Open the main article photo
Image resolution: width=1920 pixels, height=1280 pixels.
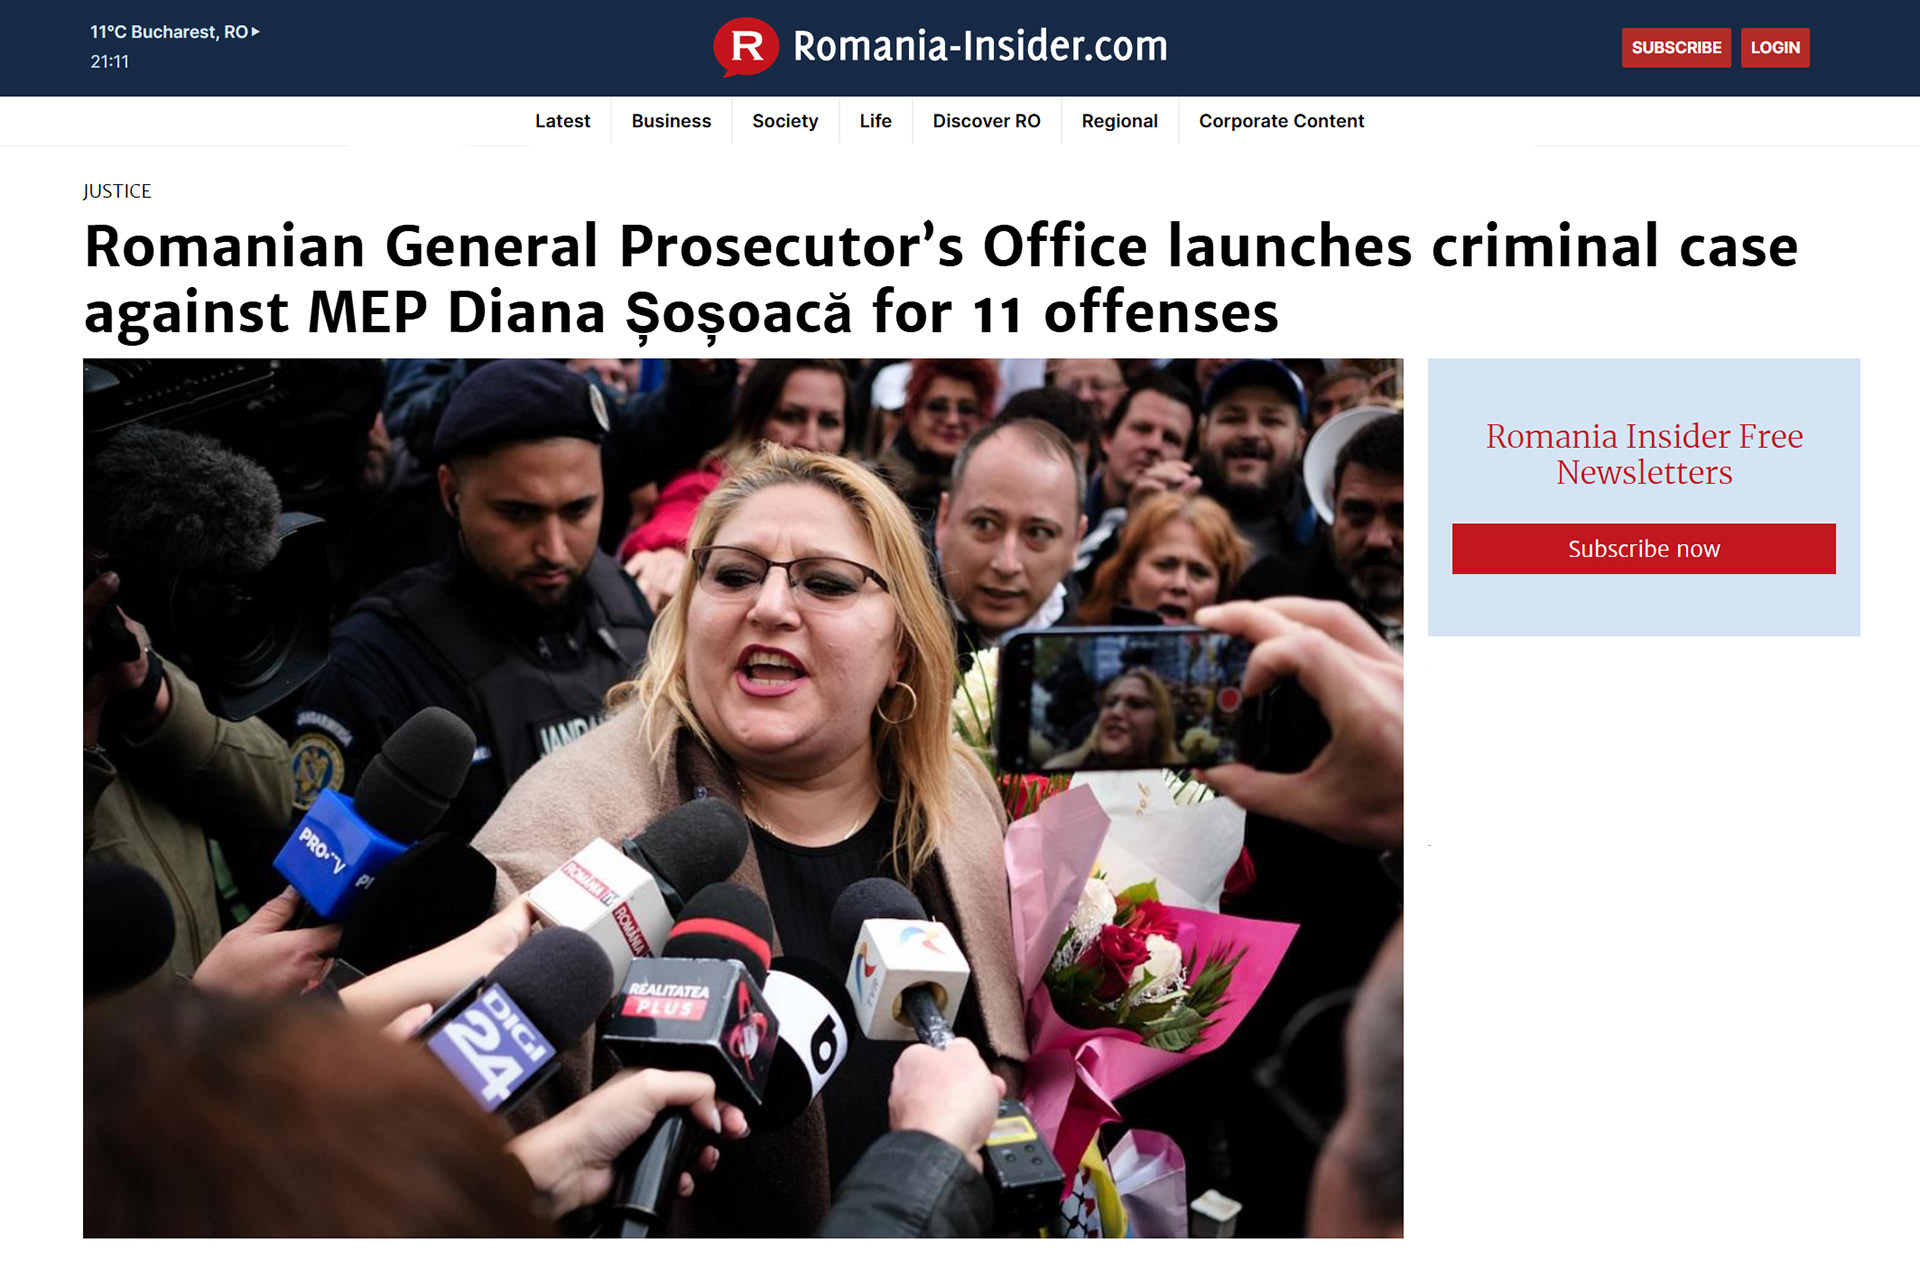pos(743,798)
